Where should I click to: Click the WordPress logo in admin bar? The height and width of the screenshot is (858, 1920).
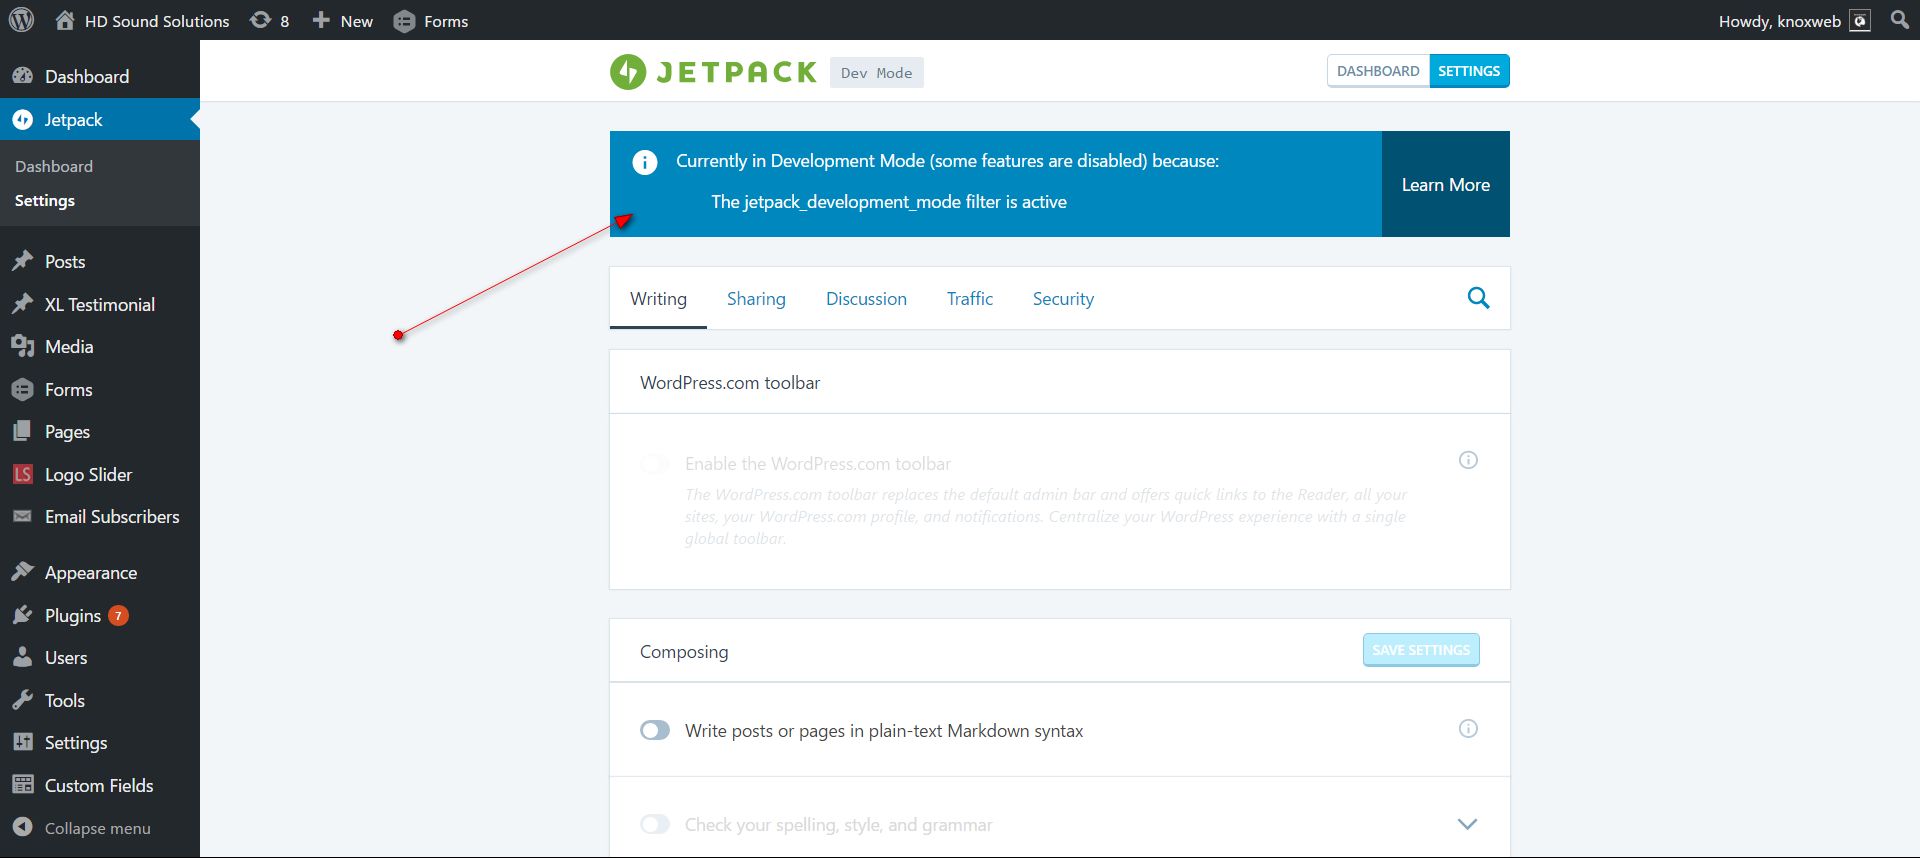tap(21, 20)
